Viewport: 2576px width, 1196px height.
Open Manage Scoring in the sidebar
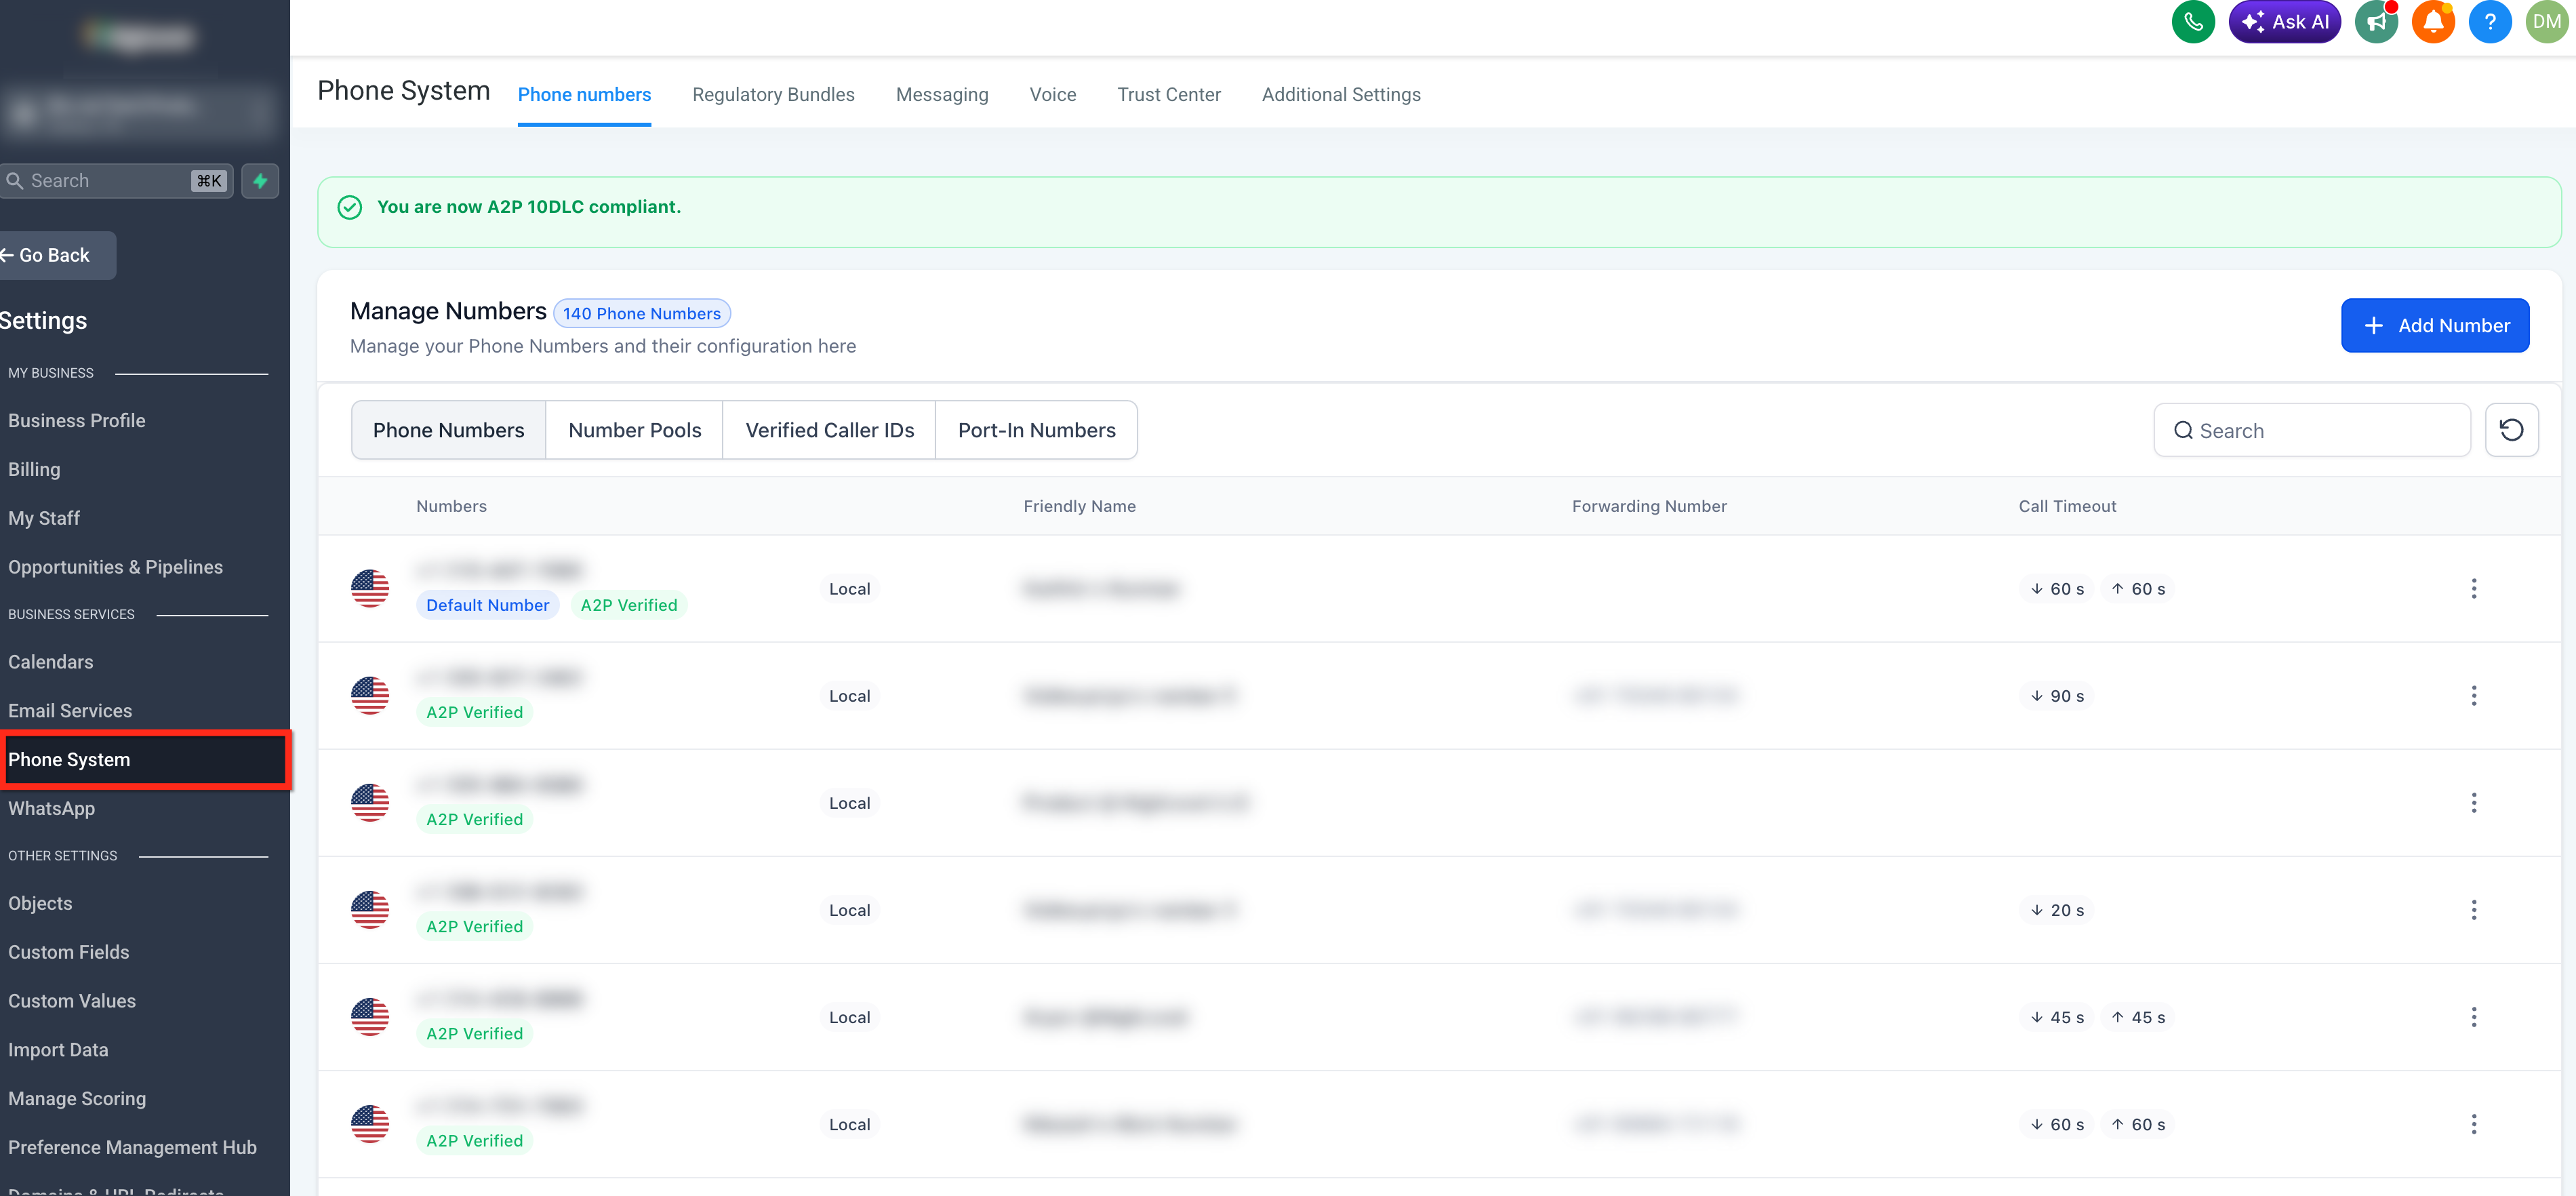click(x=77, y=1098)
